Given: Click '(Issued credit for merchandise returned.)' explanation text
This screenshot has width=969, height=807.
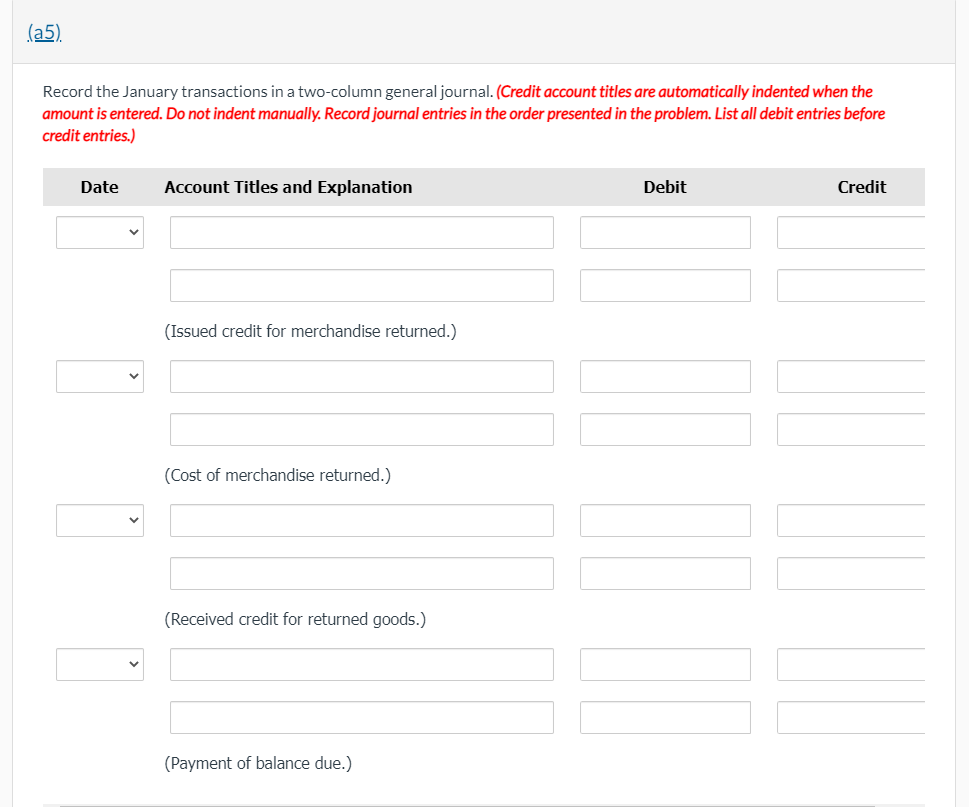Looking at the screenshot, I should 310,332.
